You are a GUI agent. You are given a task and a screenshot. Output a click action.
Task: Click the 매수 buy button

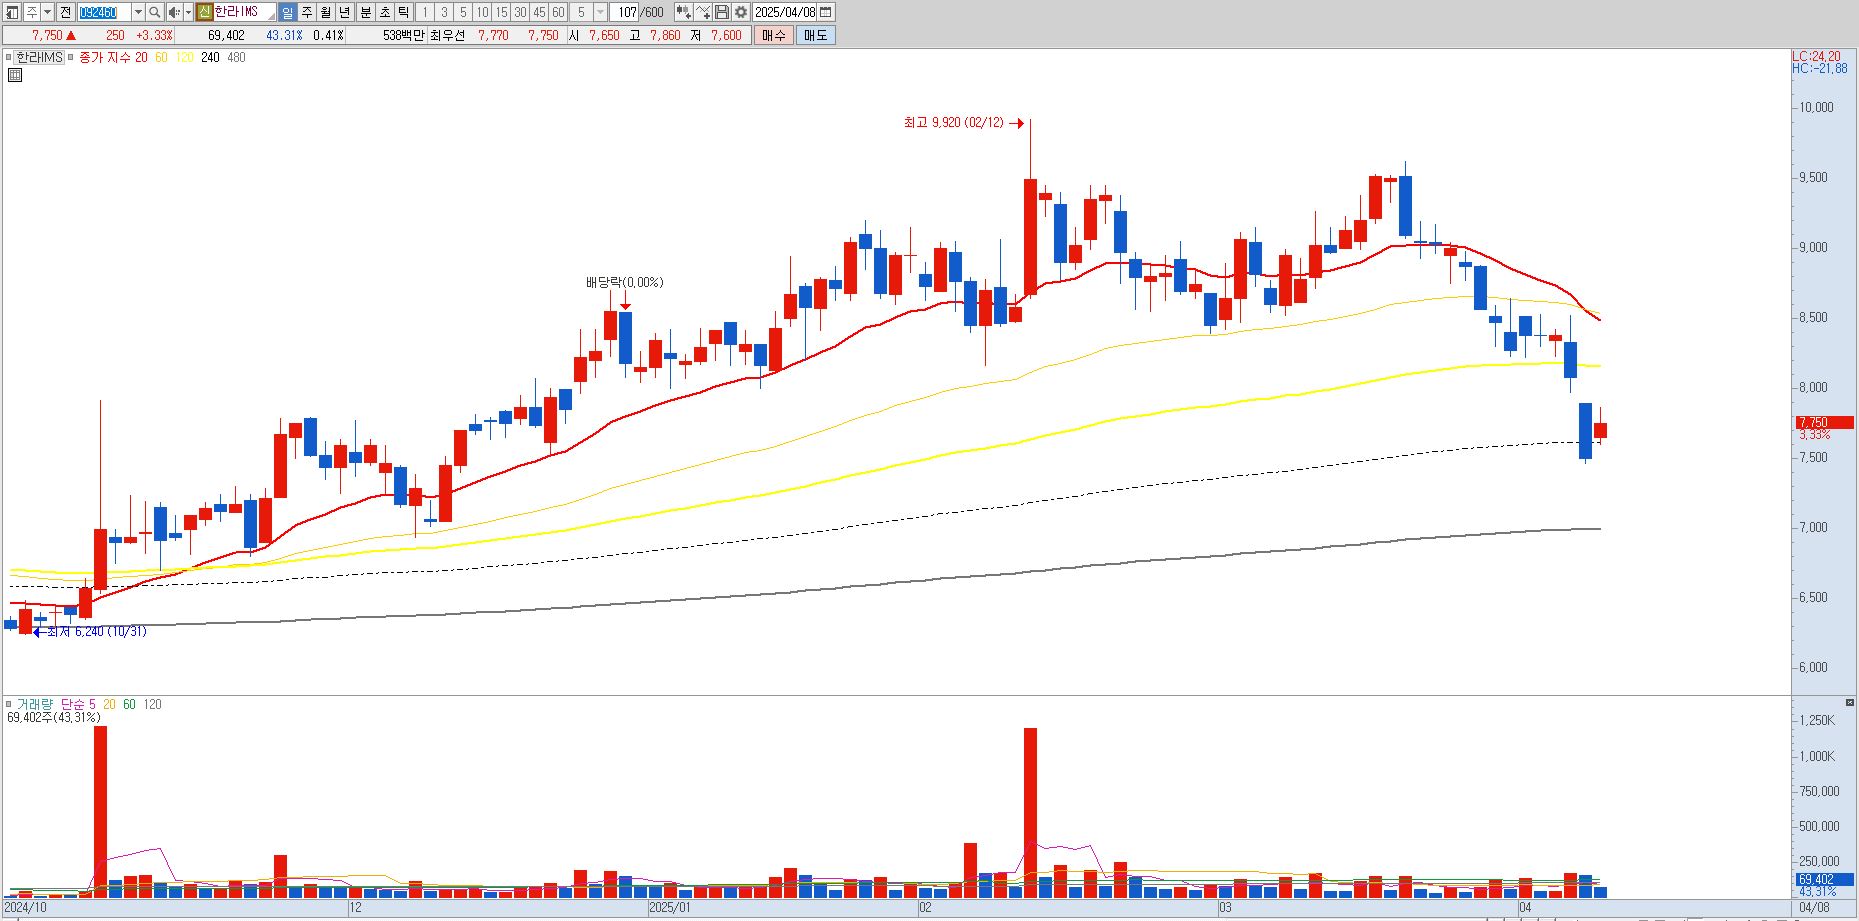pyautogui.click(x=774, y=35)
